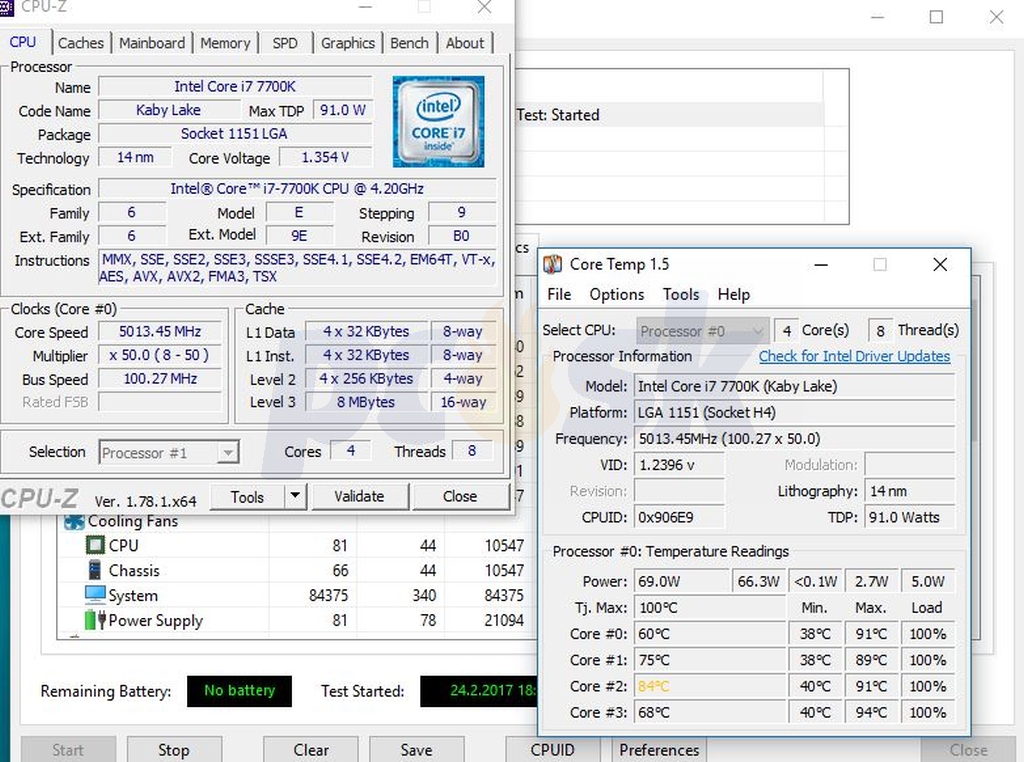Select the Cooling Fans fan icon
Screen dimensions: 1024x762
pyautogui.click(x=74, y=521)
